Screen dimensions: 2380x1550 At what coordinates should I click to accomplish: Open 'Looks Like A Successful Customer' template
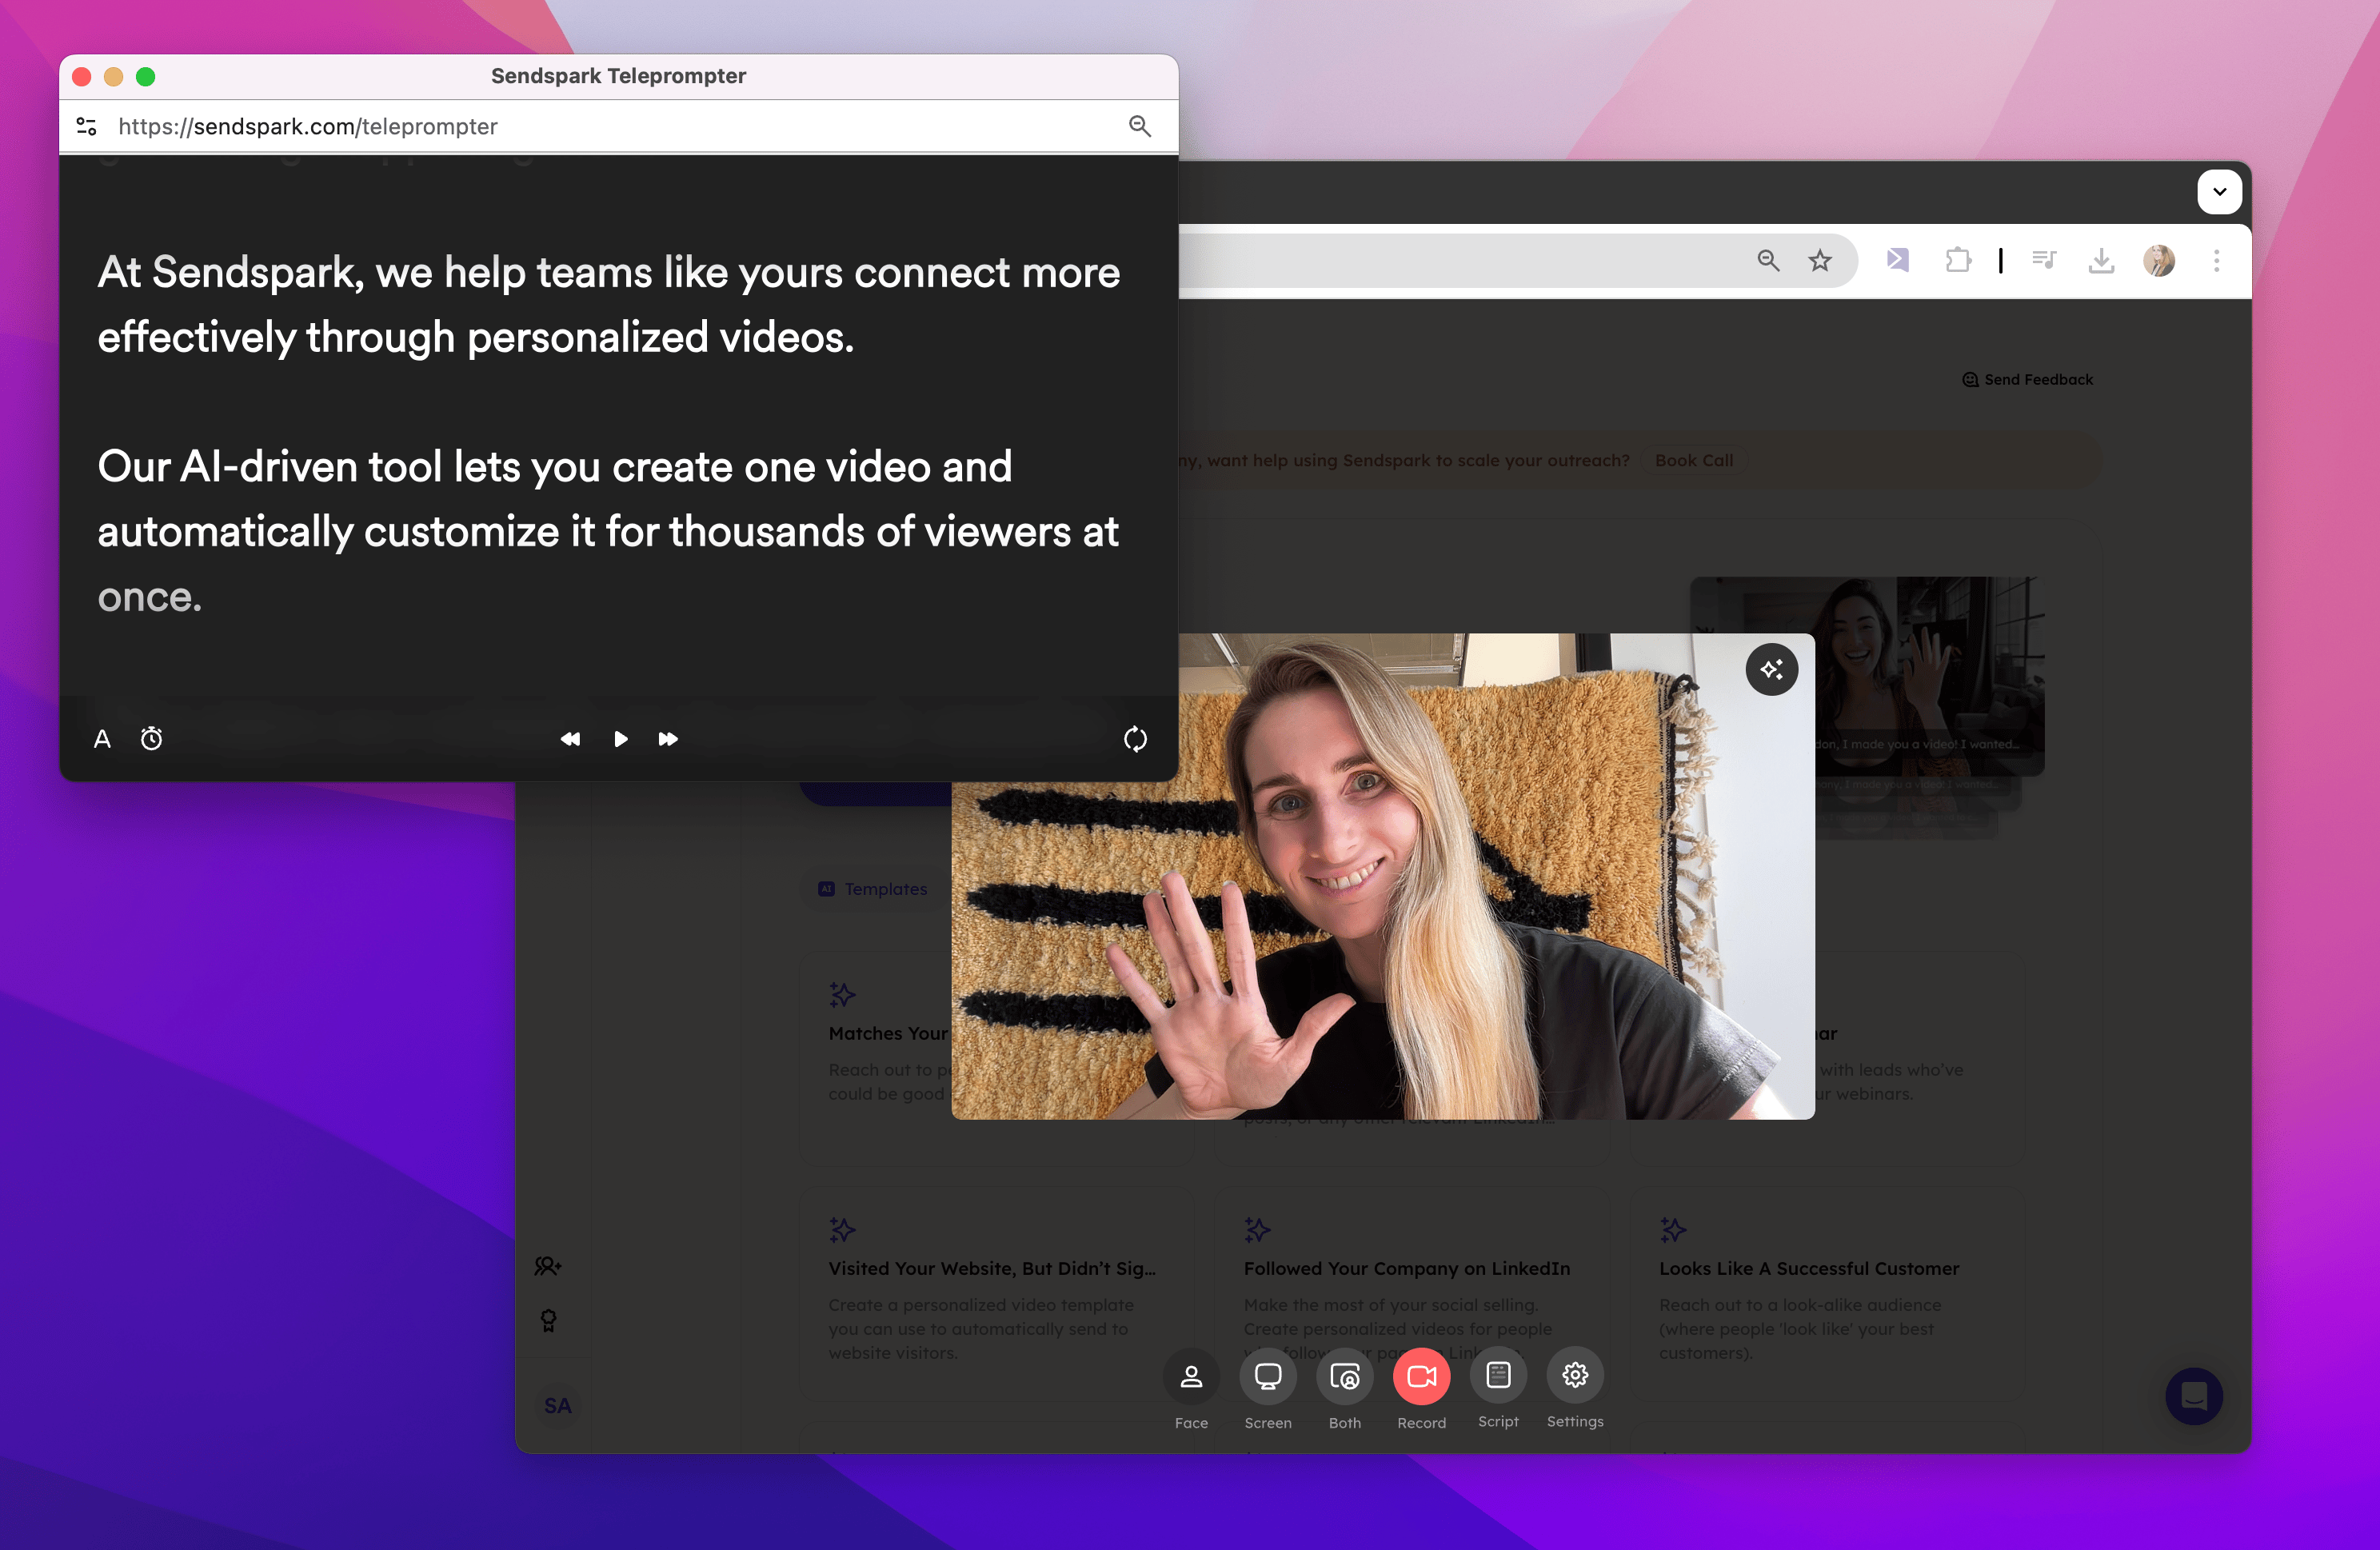[x=1827, y=1293]
